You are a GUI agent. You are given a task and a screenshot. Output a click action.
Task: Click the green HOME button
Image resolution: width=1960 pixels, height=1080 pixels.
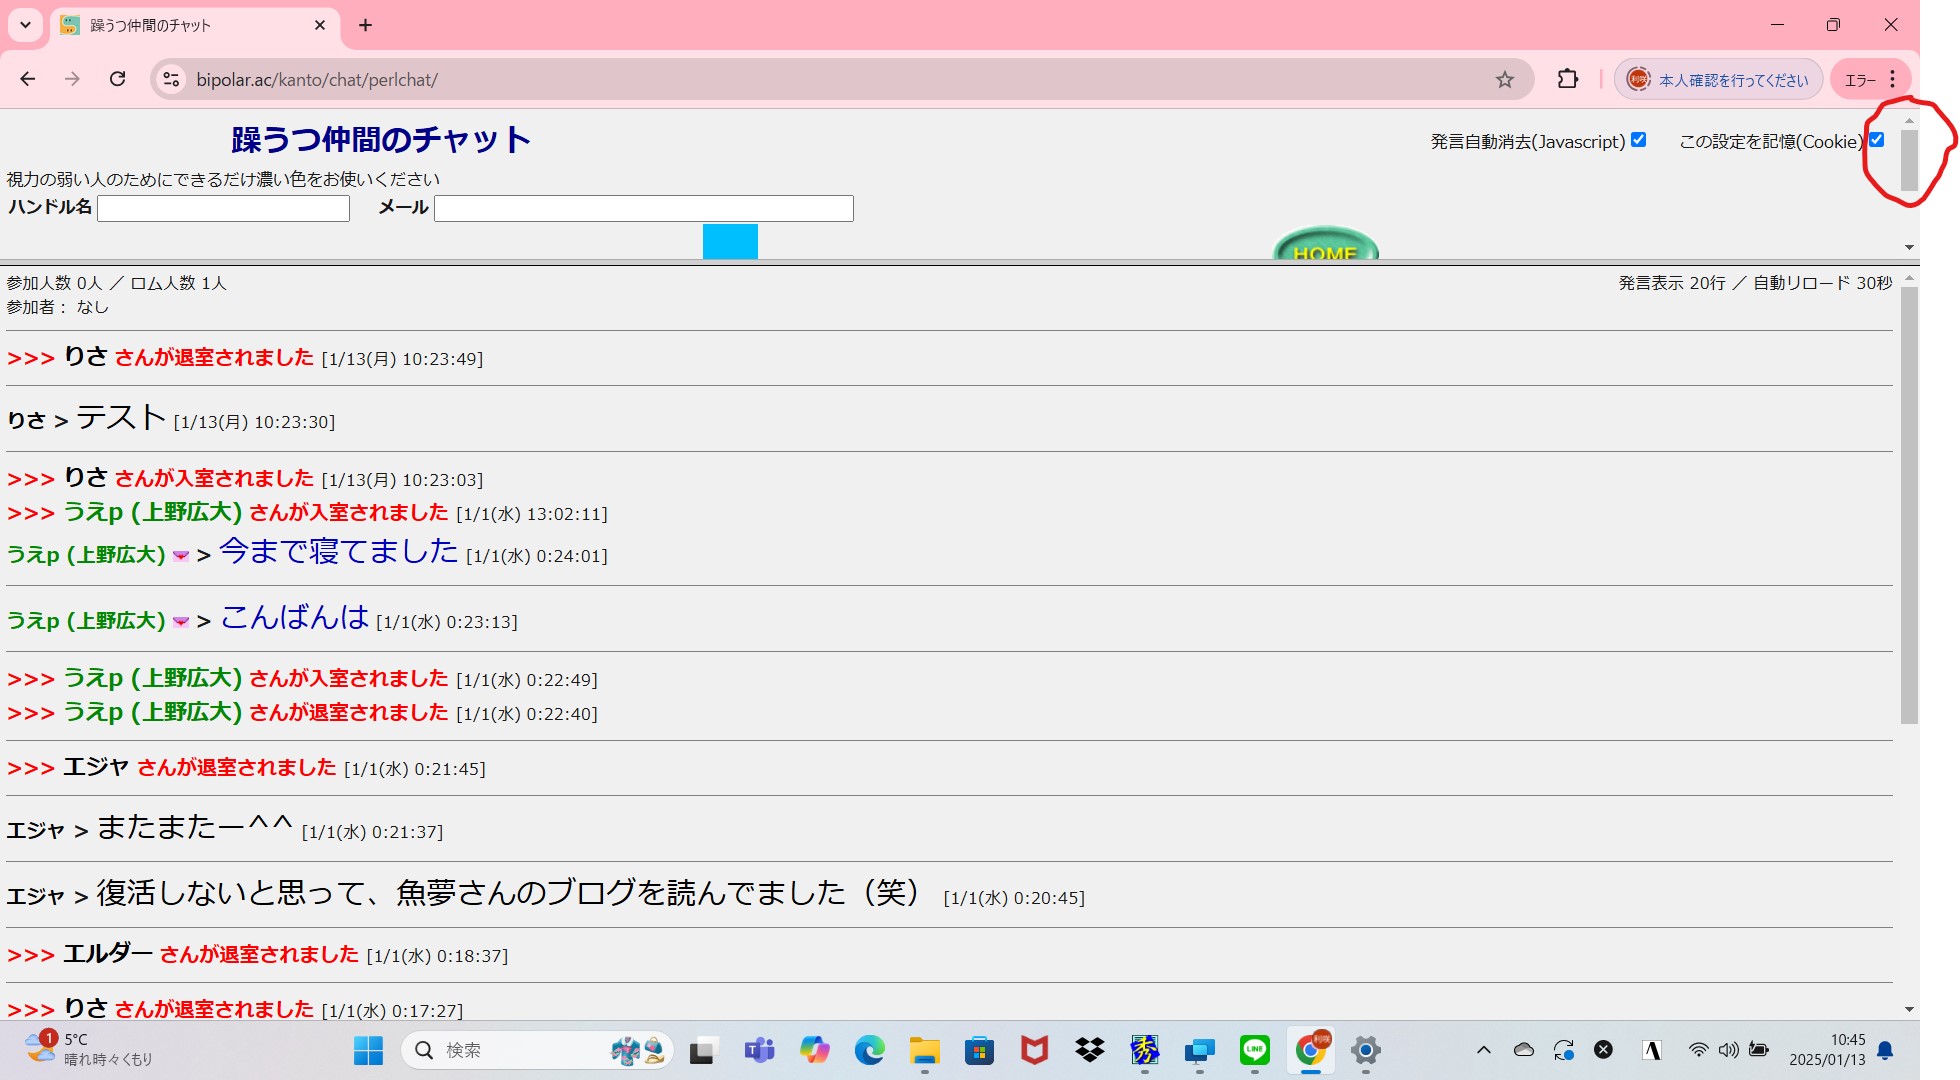tap(1325, 246)
